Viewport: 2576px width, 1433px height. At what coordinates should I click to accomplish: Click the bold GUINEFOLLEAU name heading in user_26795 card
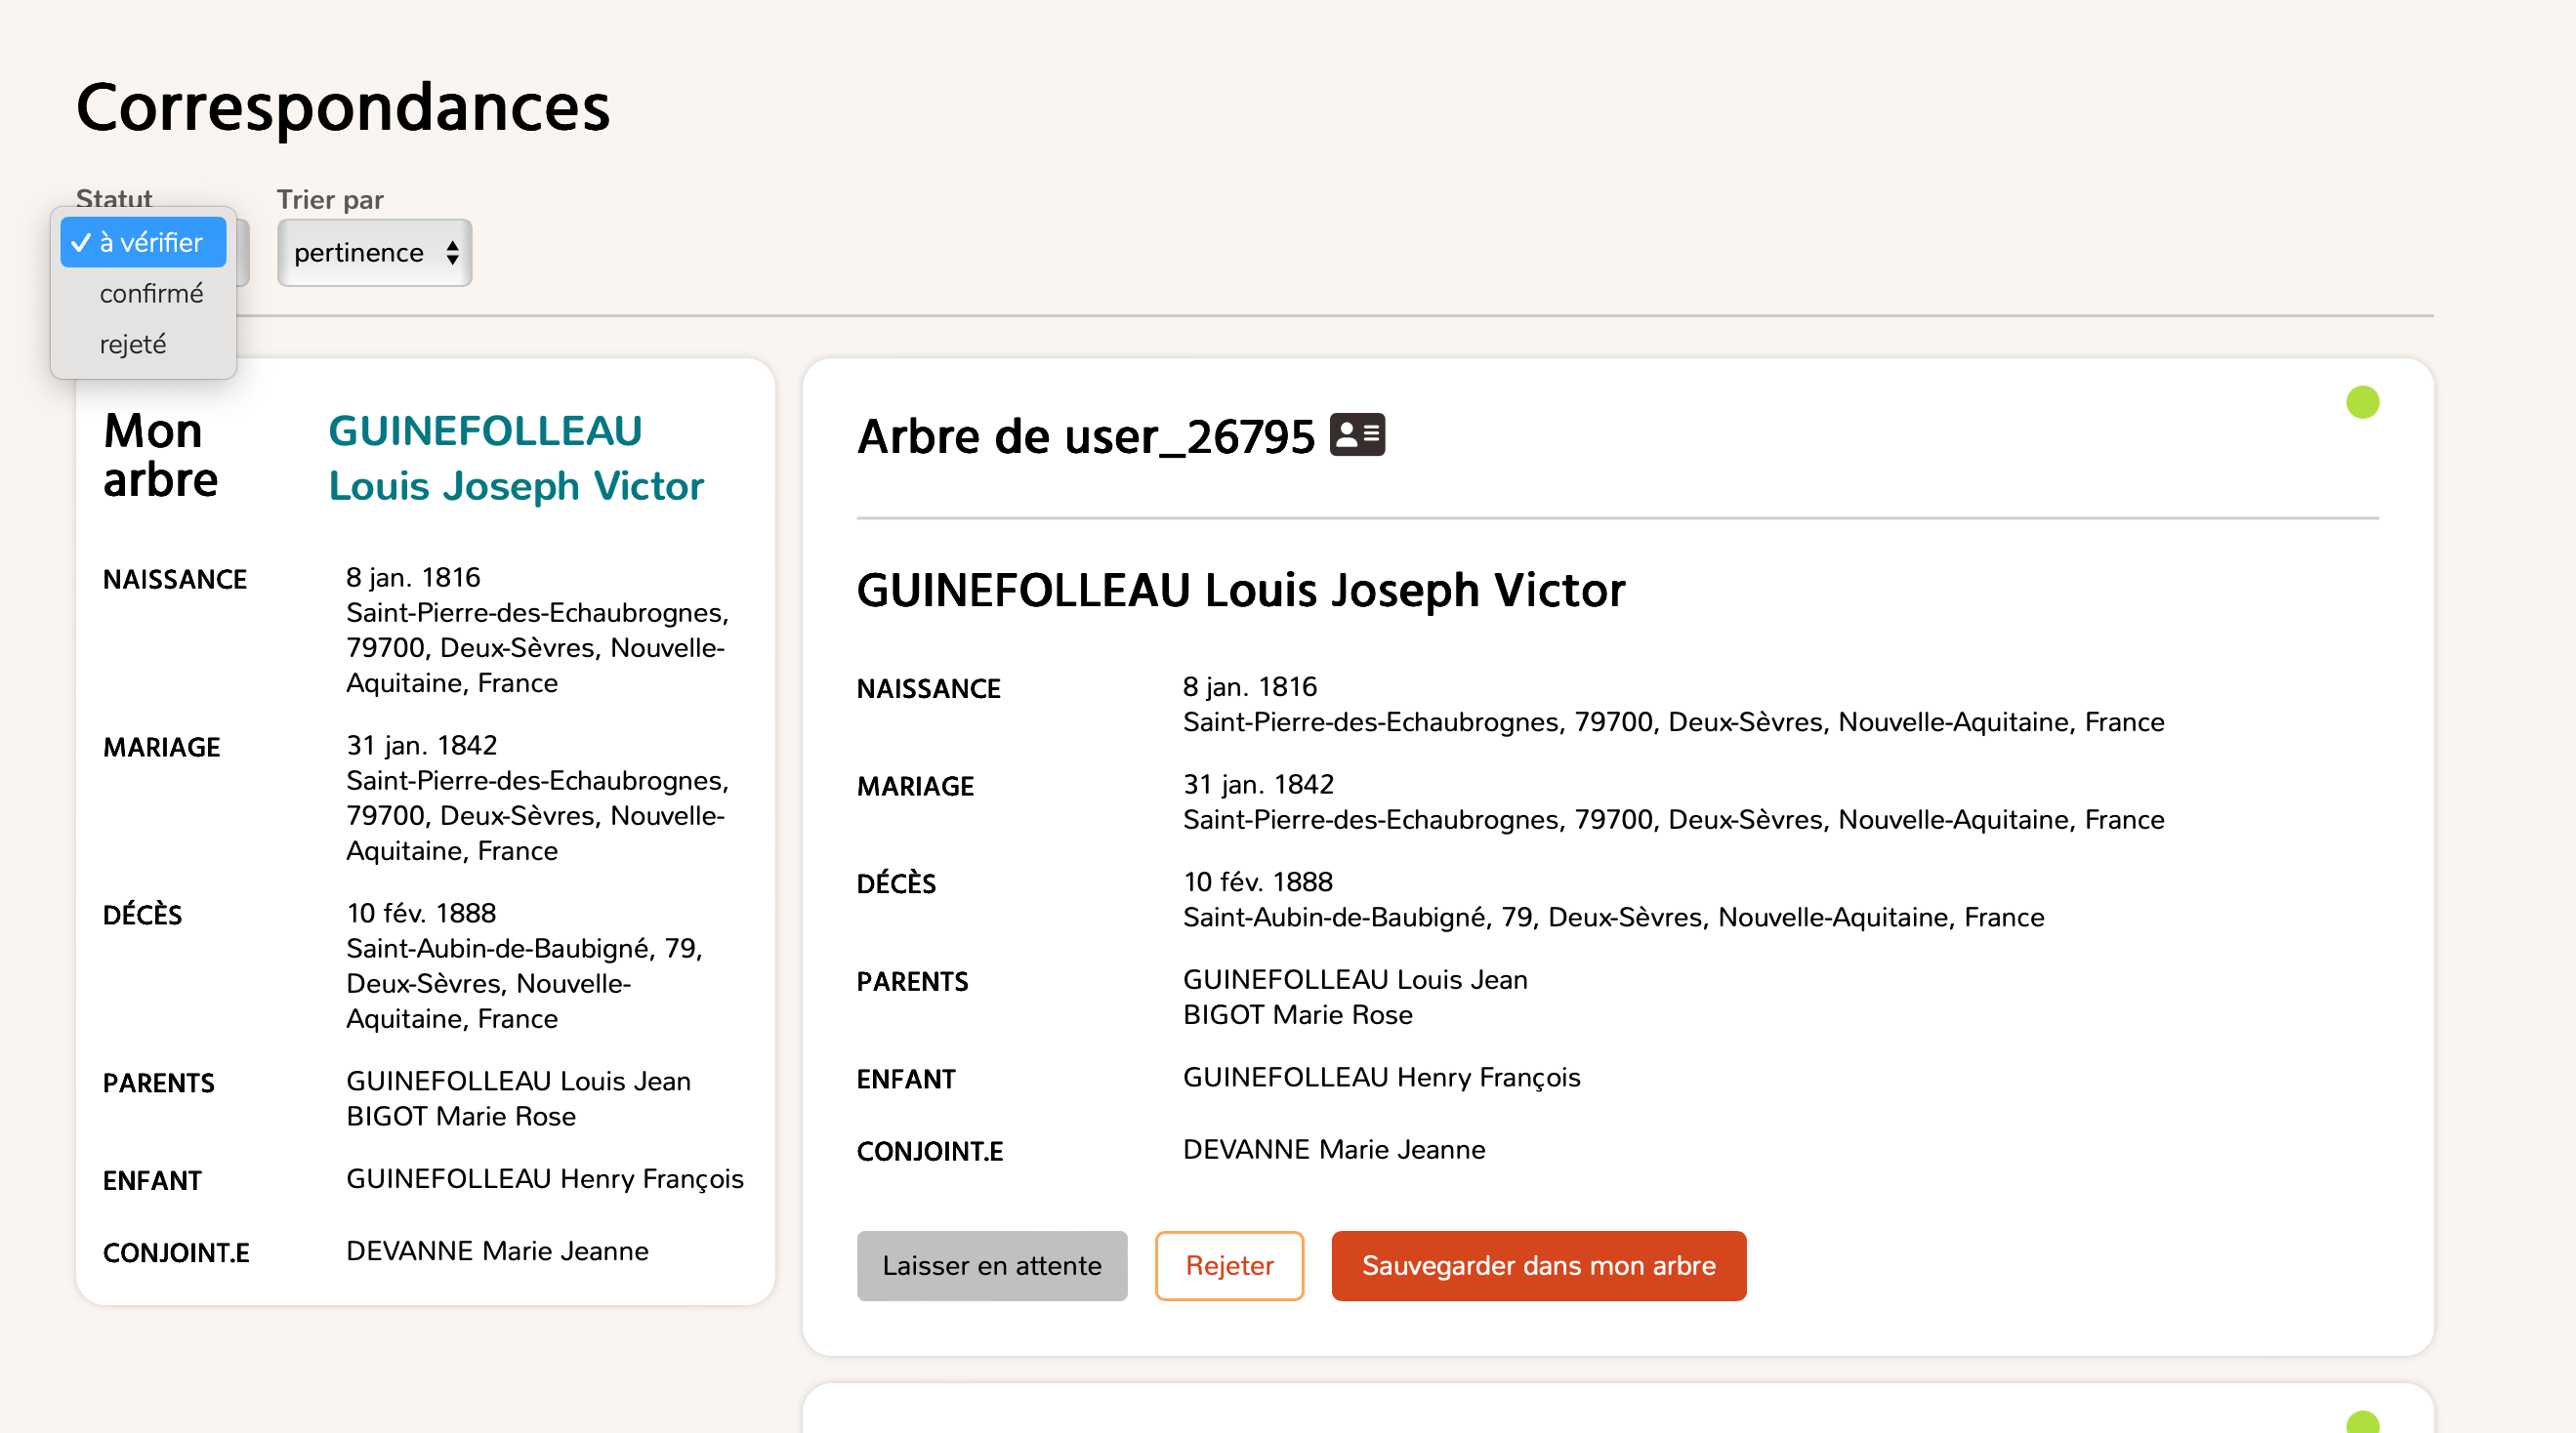point(1241,590)
